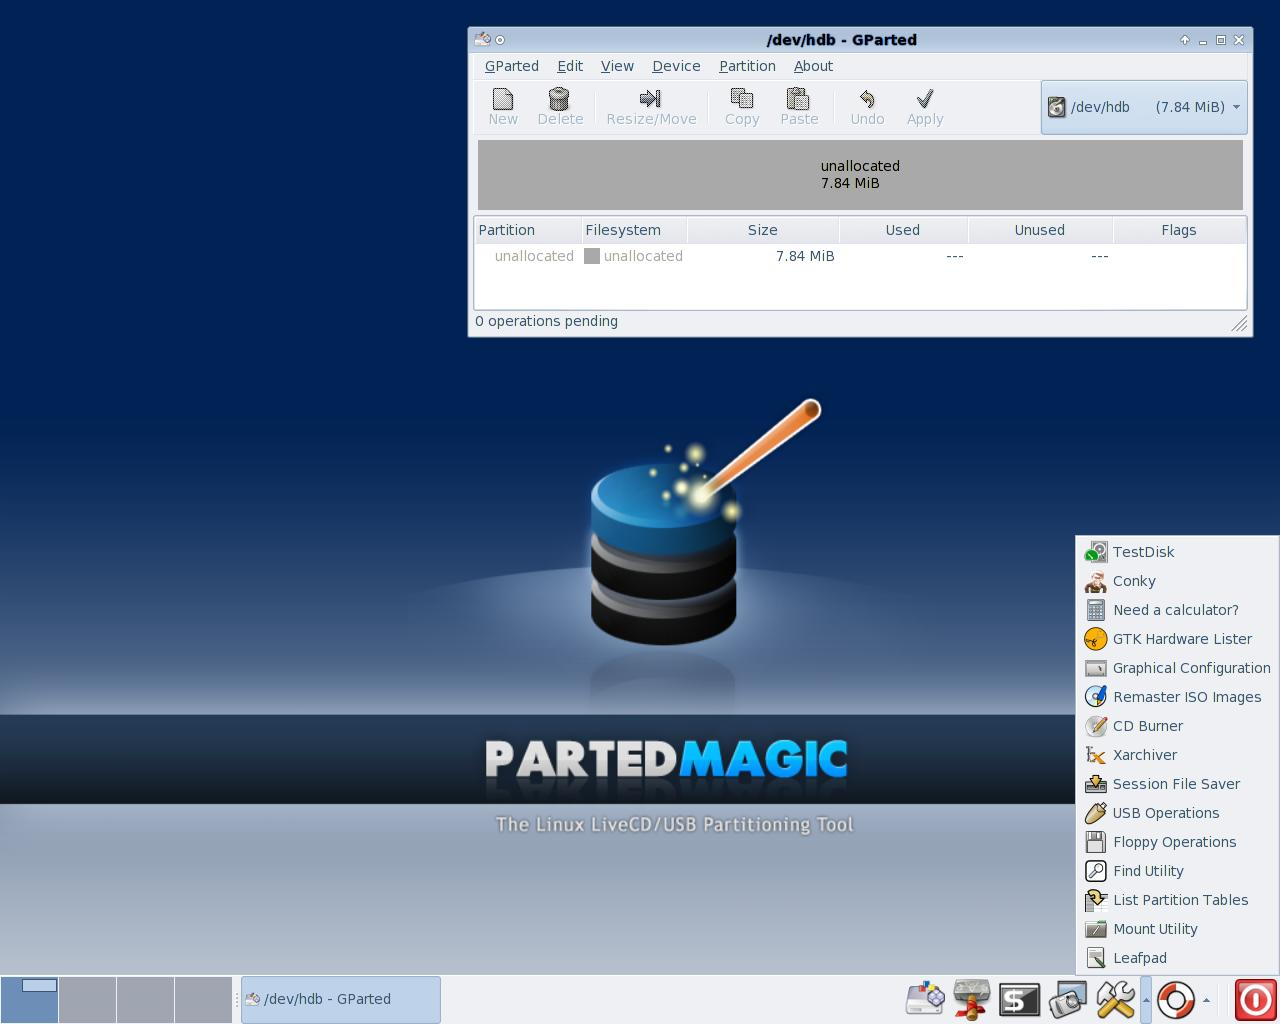Click the Delete partition trash icon

559,99
